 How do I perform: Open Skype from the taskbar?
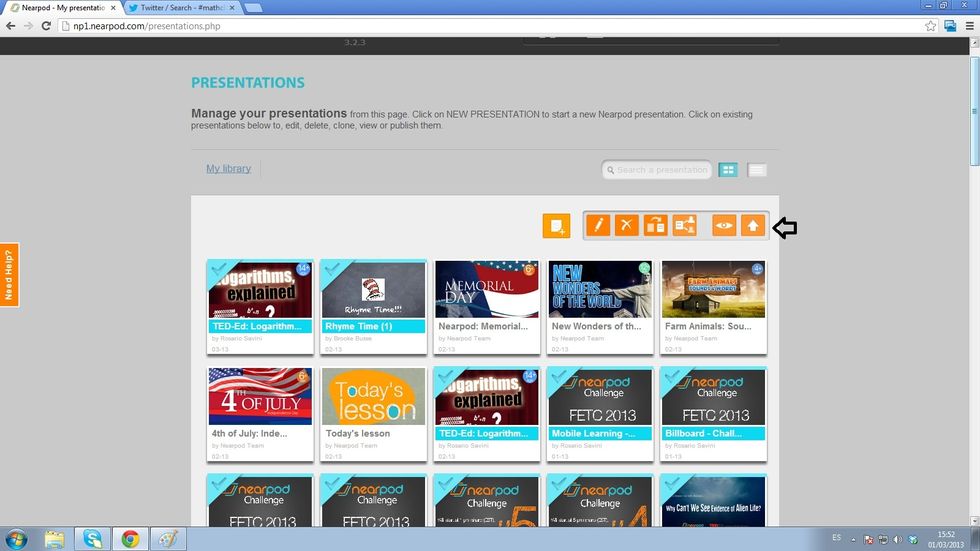(x=92, y=539)
